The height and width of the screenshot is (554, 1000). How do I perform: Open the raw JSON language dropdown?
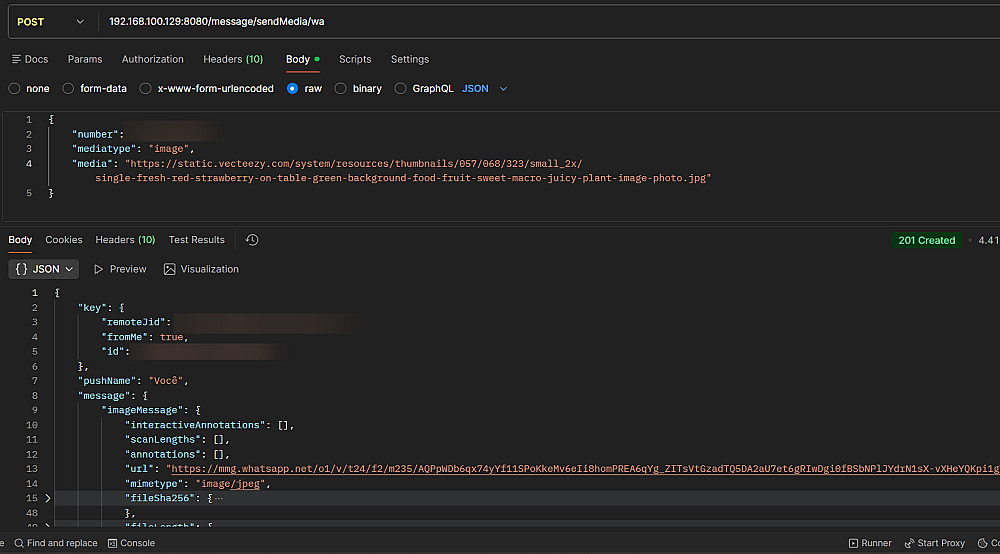point(485,88)
